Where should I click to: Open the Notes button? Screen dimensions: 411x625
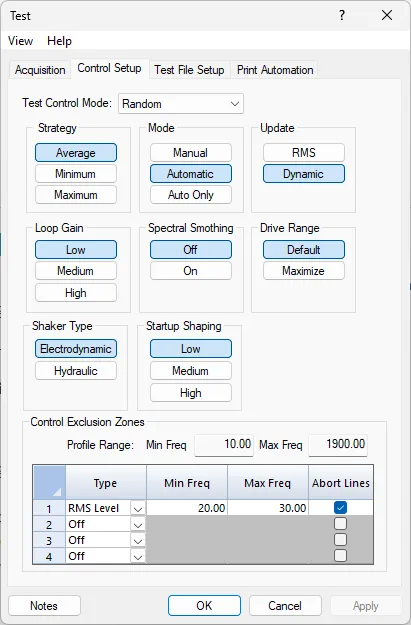(x=44, y=606)
